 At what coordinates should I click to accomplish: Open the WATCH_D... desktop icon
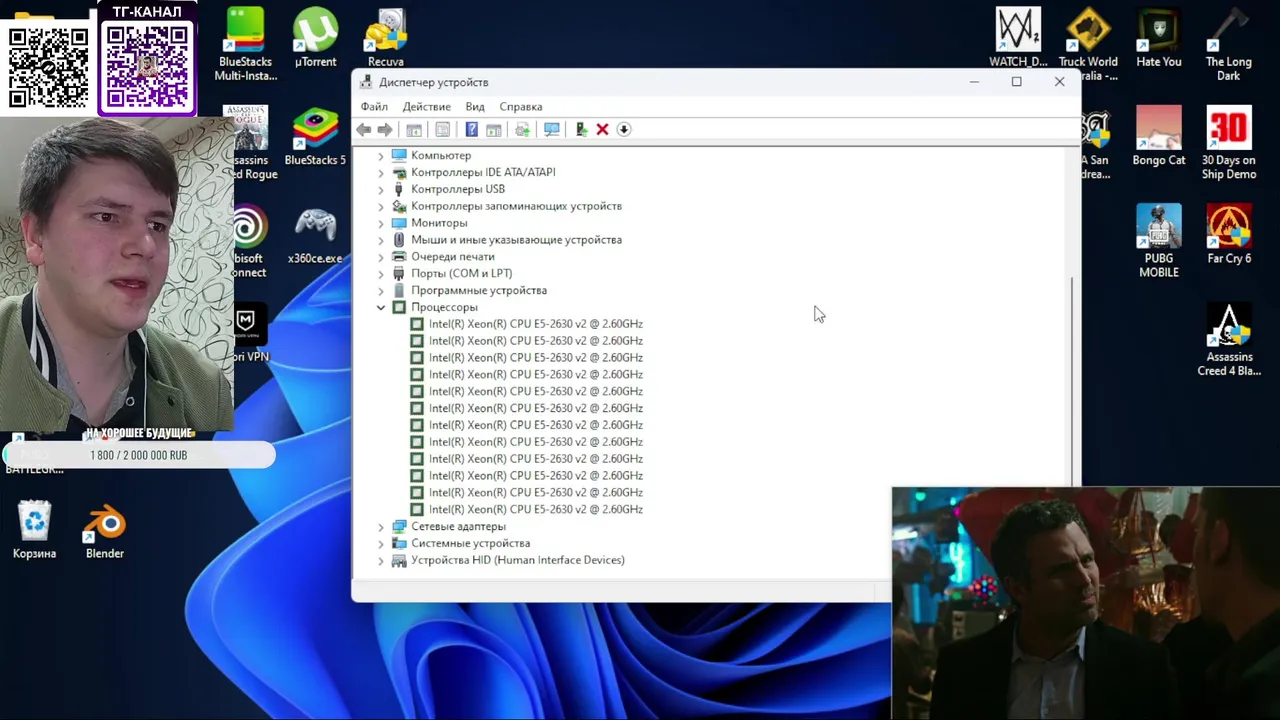1018,38
